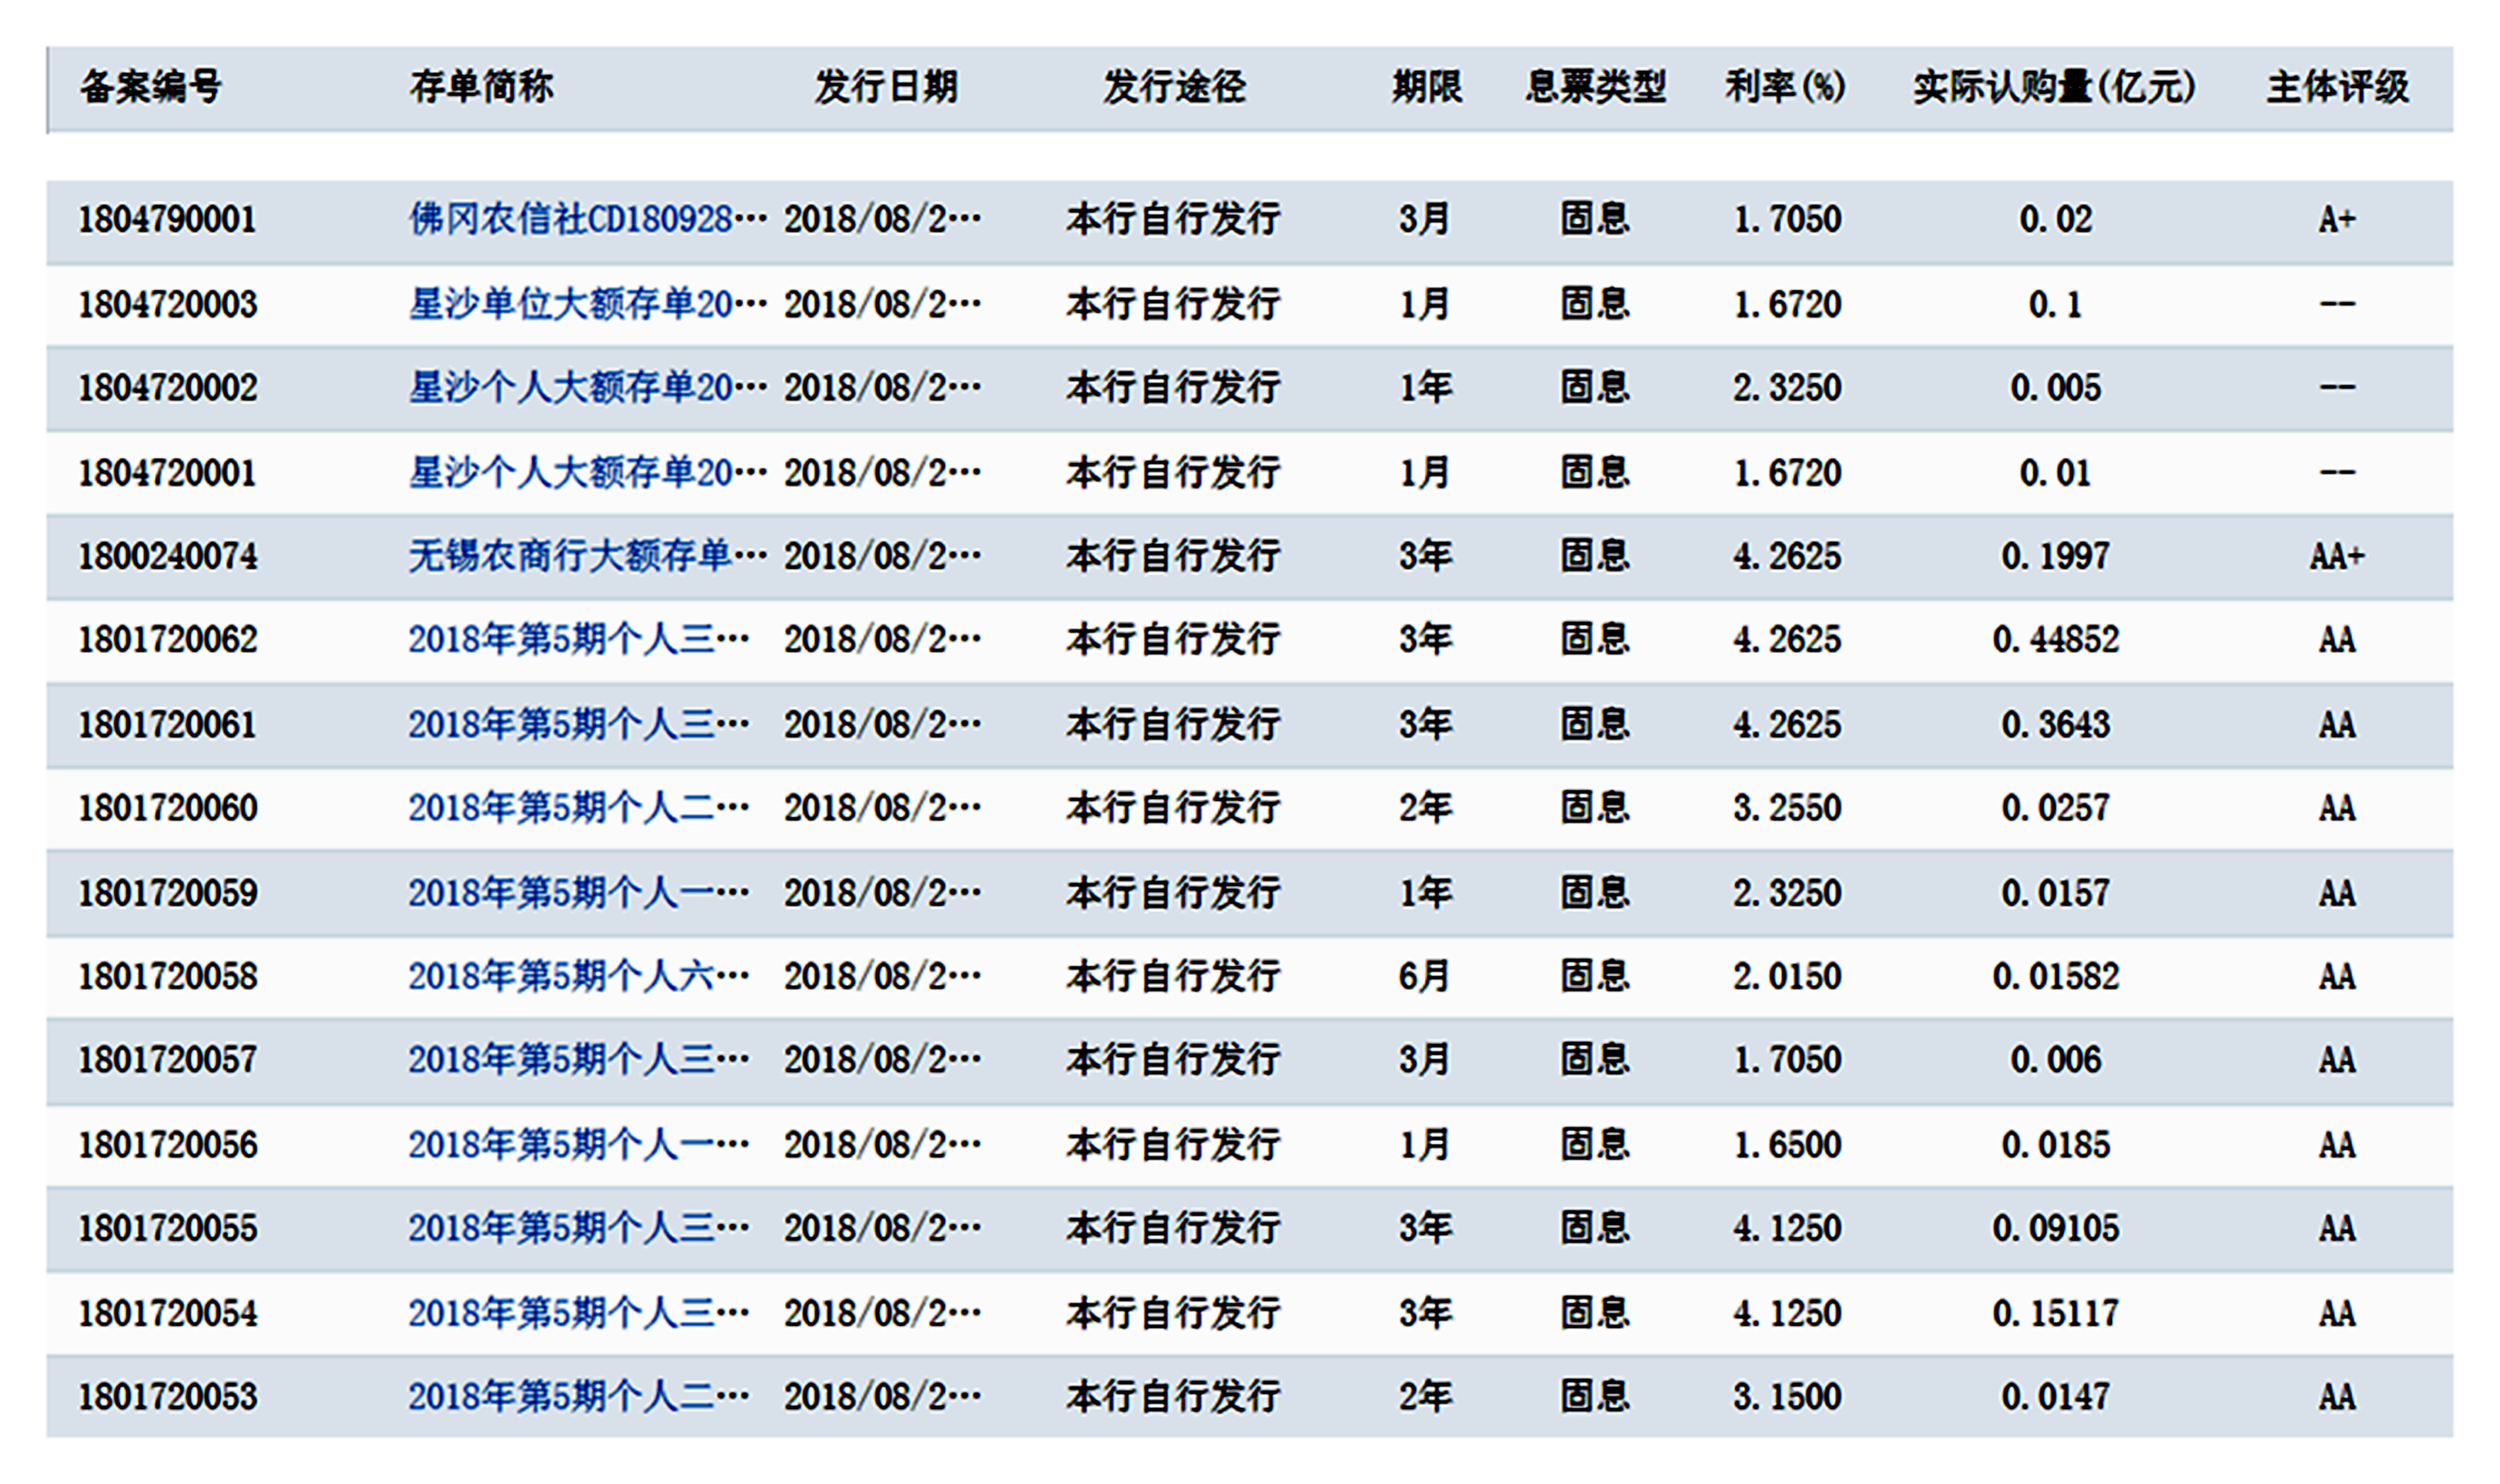Click the 存单简称 column header
2500x1484 pixels.
[x=481, y=87]
